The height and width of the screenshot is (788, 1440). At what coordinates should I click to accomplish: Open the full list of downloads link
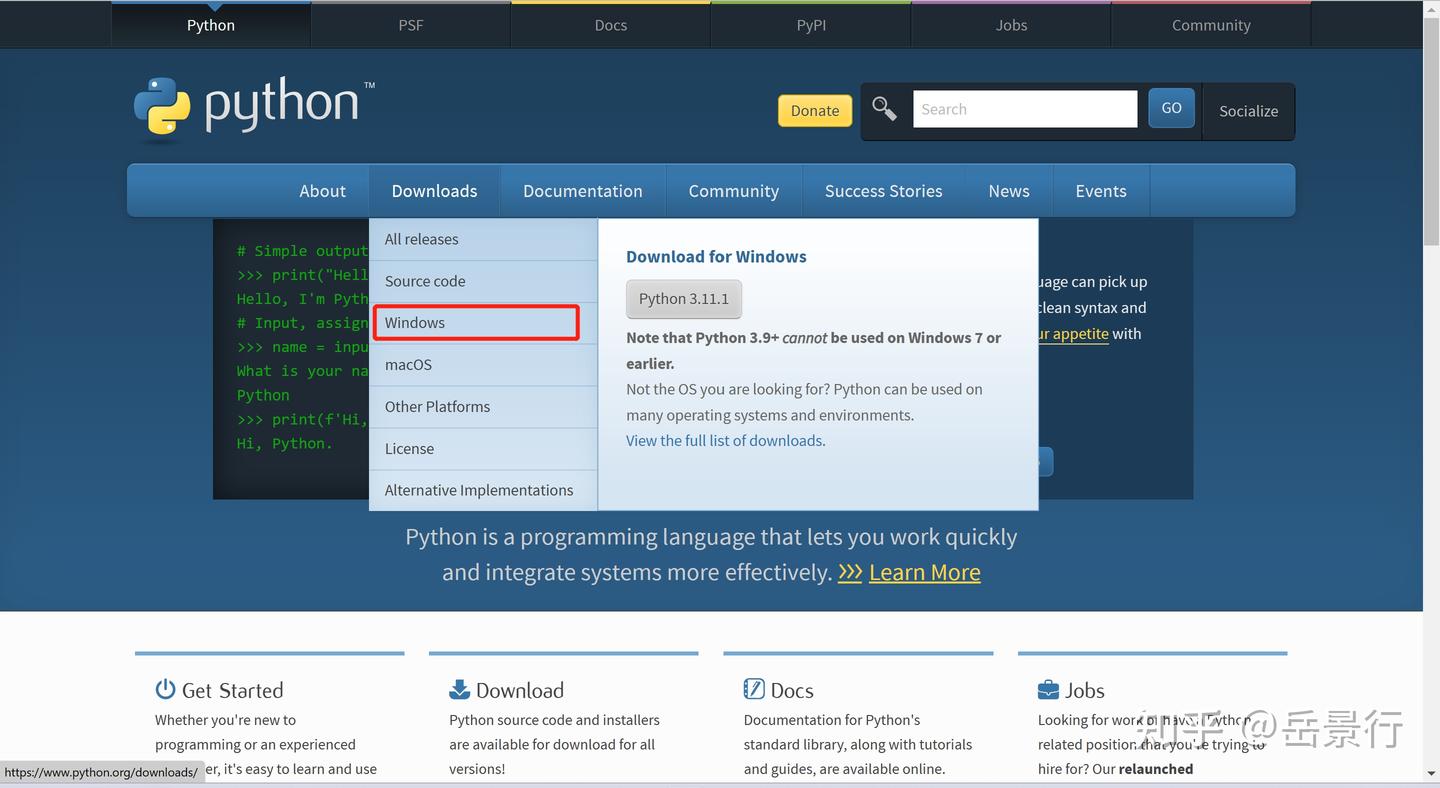(724, 440)
